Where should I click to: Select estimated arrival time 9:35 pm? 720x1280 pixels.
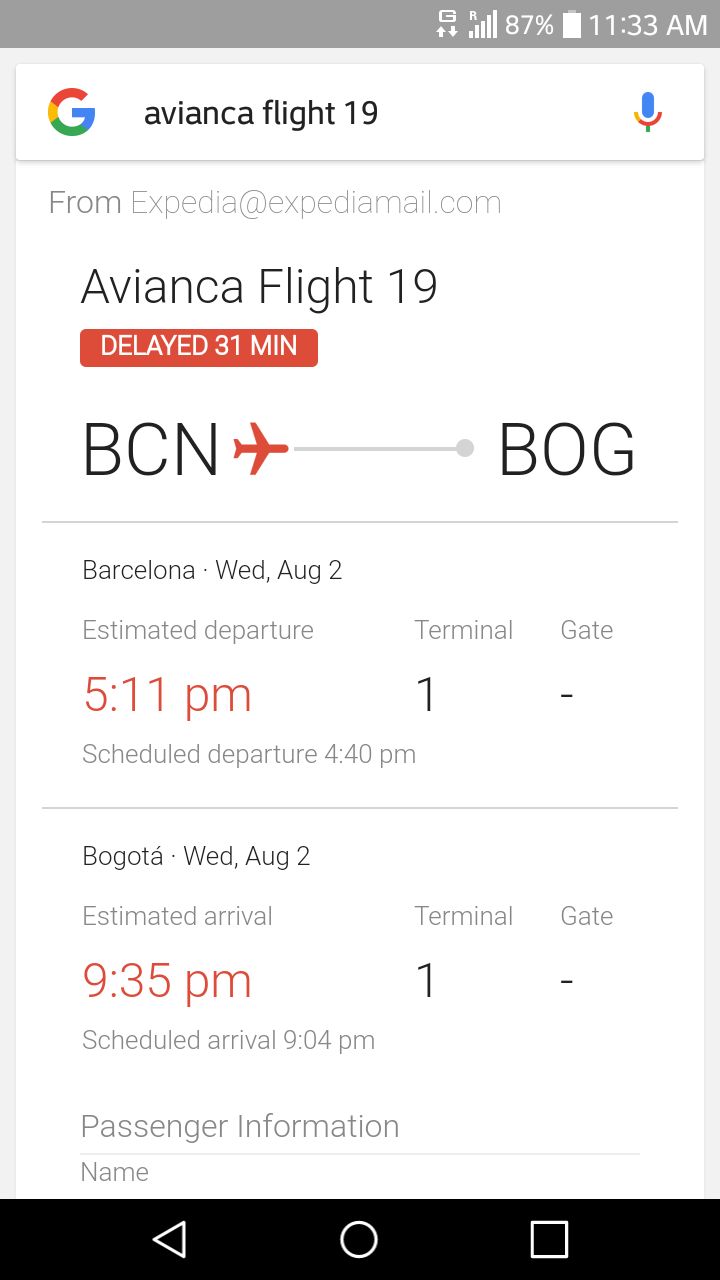tap(167, 981)
